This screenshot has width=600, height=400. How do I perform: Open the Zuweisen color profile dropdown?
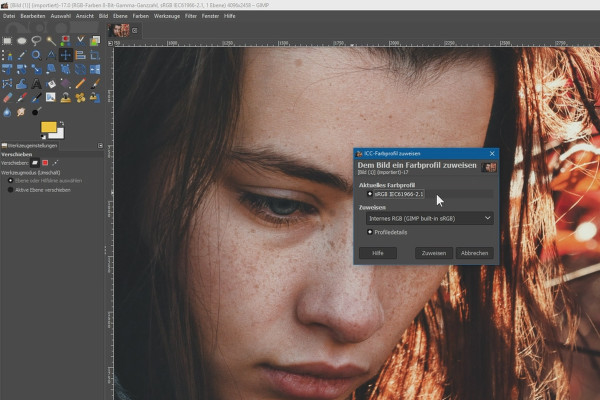tap(429, 218)
